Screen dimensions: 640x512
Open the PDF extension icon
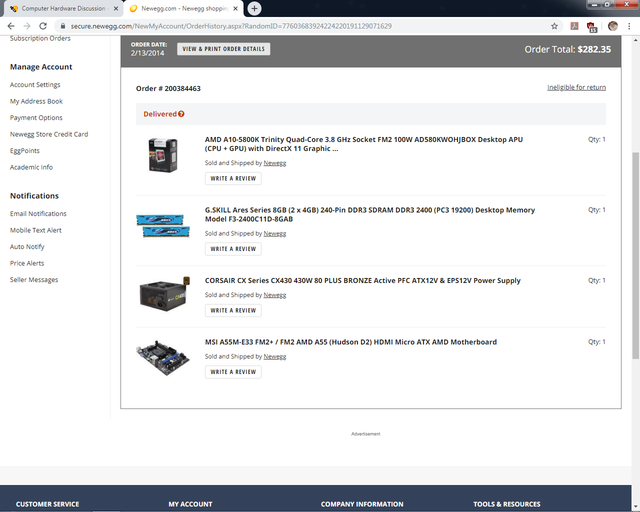[x=574, y=26]
